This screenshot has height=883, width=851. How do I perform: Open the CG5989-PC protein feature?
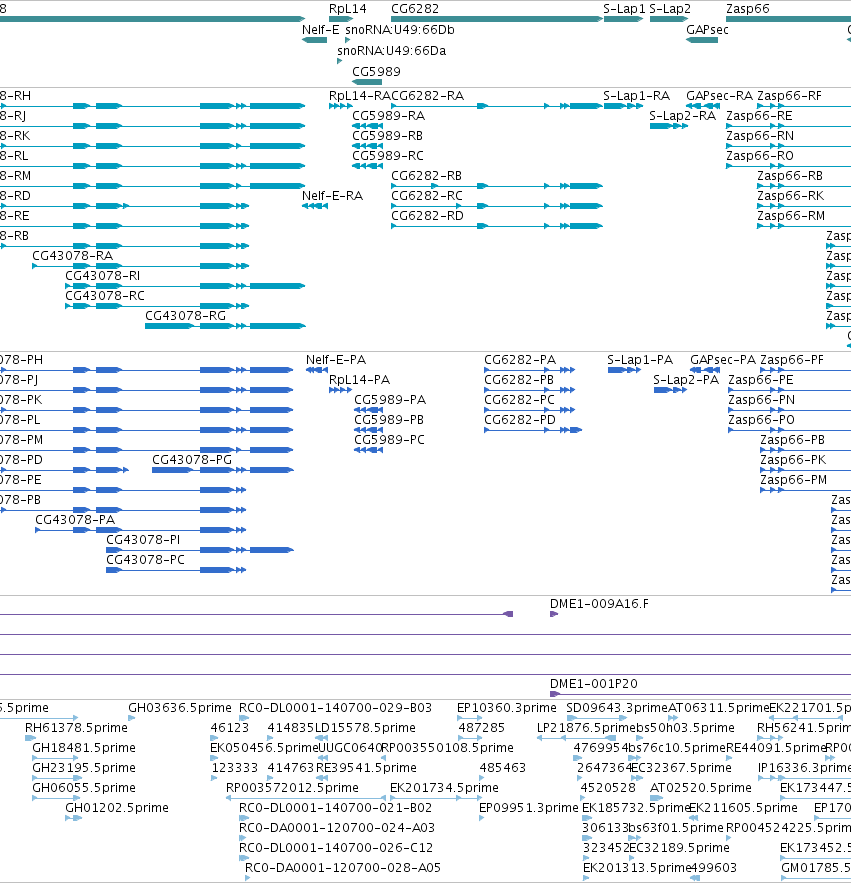pyautogui.click(x=369, y=450)
